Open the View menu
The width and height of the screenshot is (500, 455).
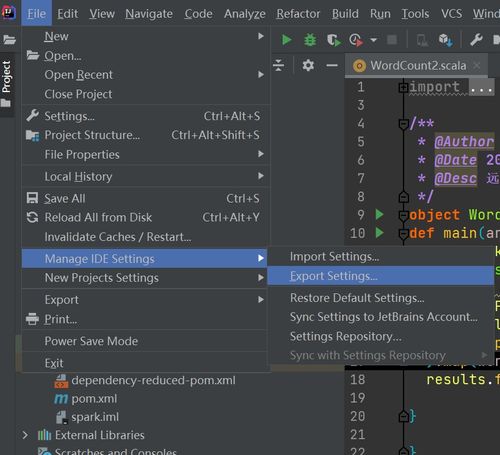tap(102, 14)
